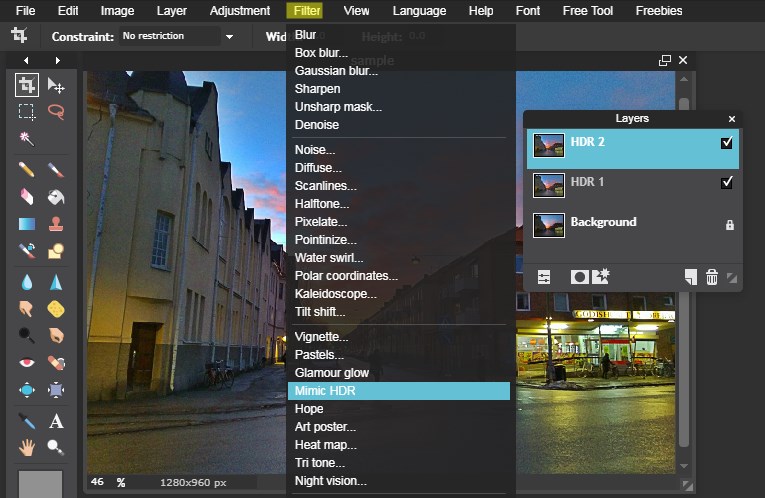The width and height of the screenshot is (765, 498).
Task: Open the Adjustment menu
Action: click(240, 11)
